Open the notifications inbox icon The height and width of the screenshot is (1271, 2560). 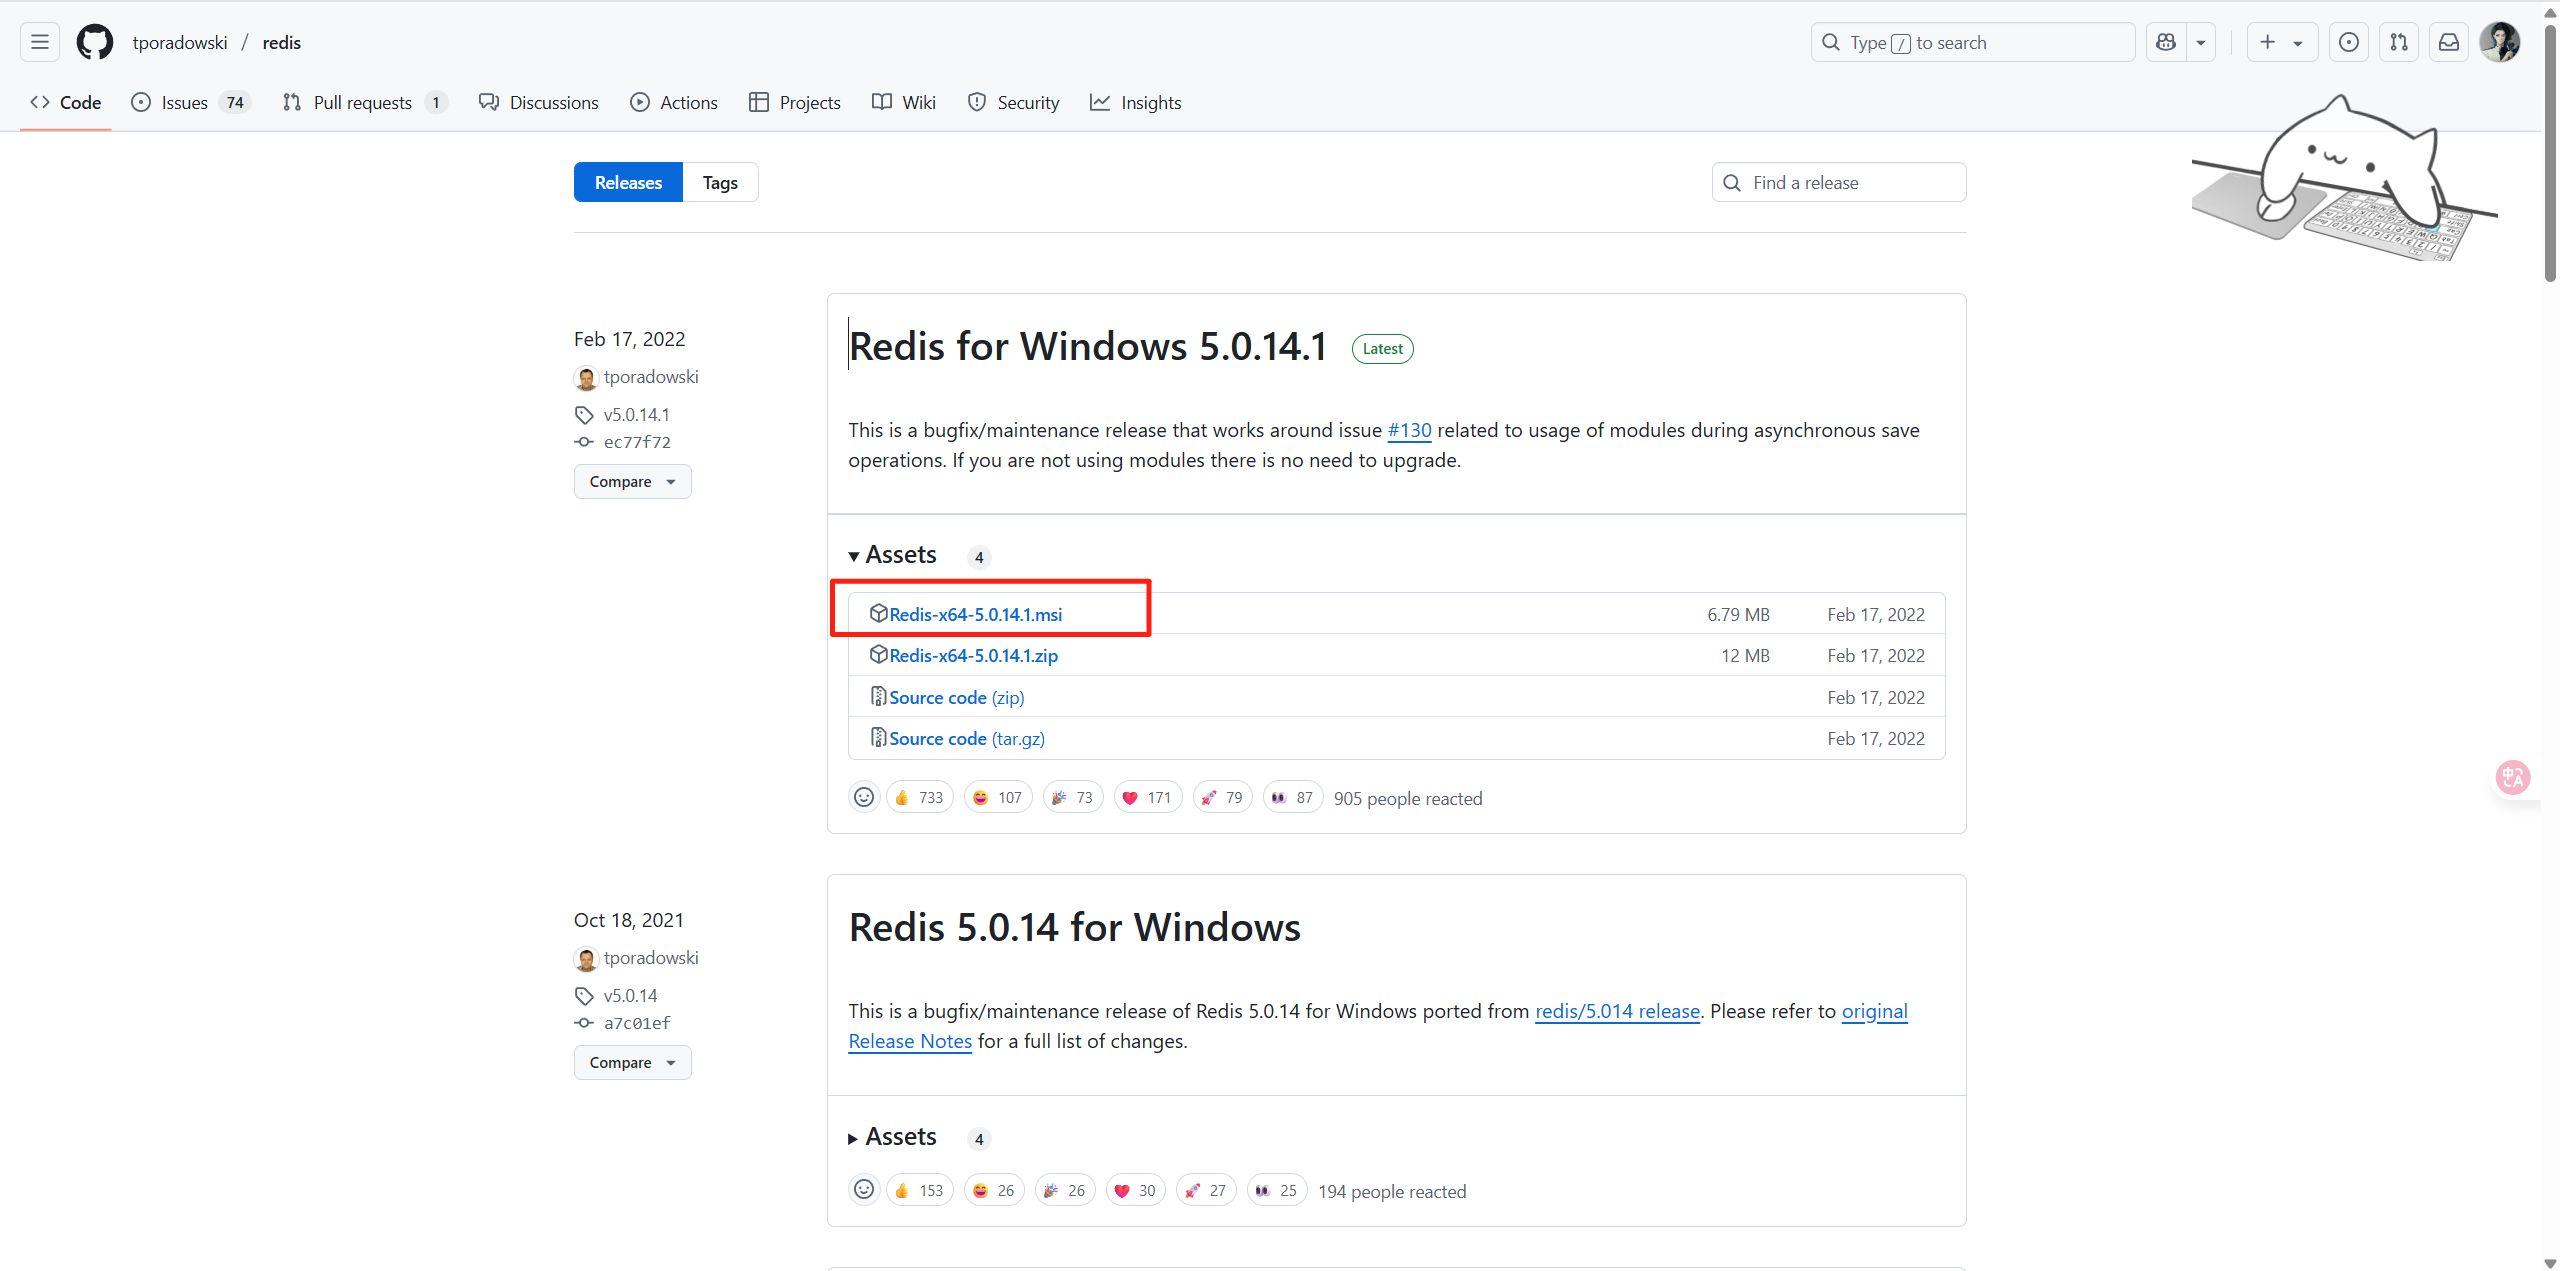(x=2449, y=43)
